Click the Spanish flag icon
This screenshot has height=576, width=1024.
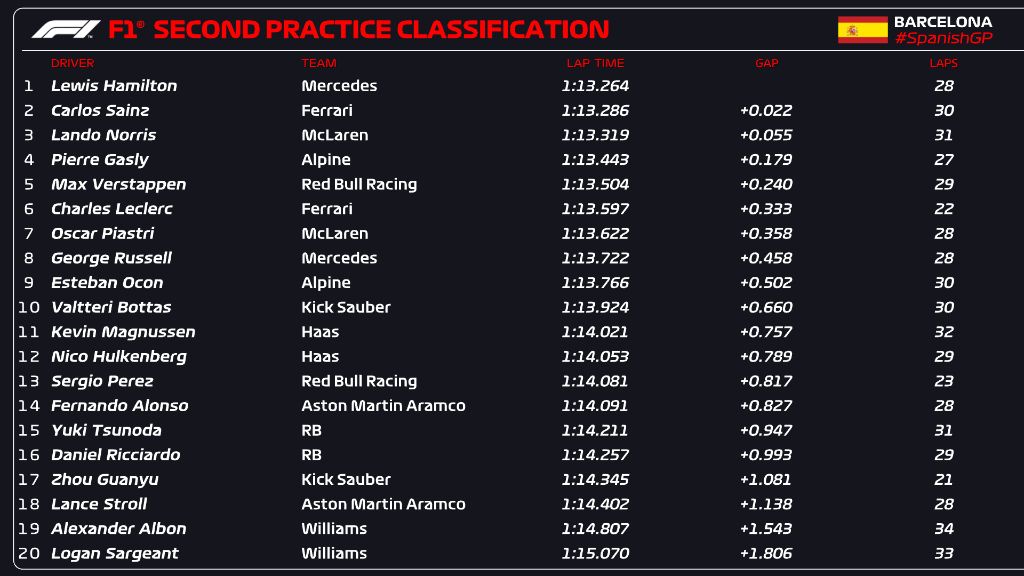[x=863, y=30]
